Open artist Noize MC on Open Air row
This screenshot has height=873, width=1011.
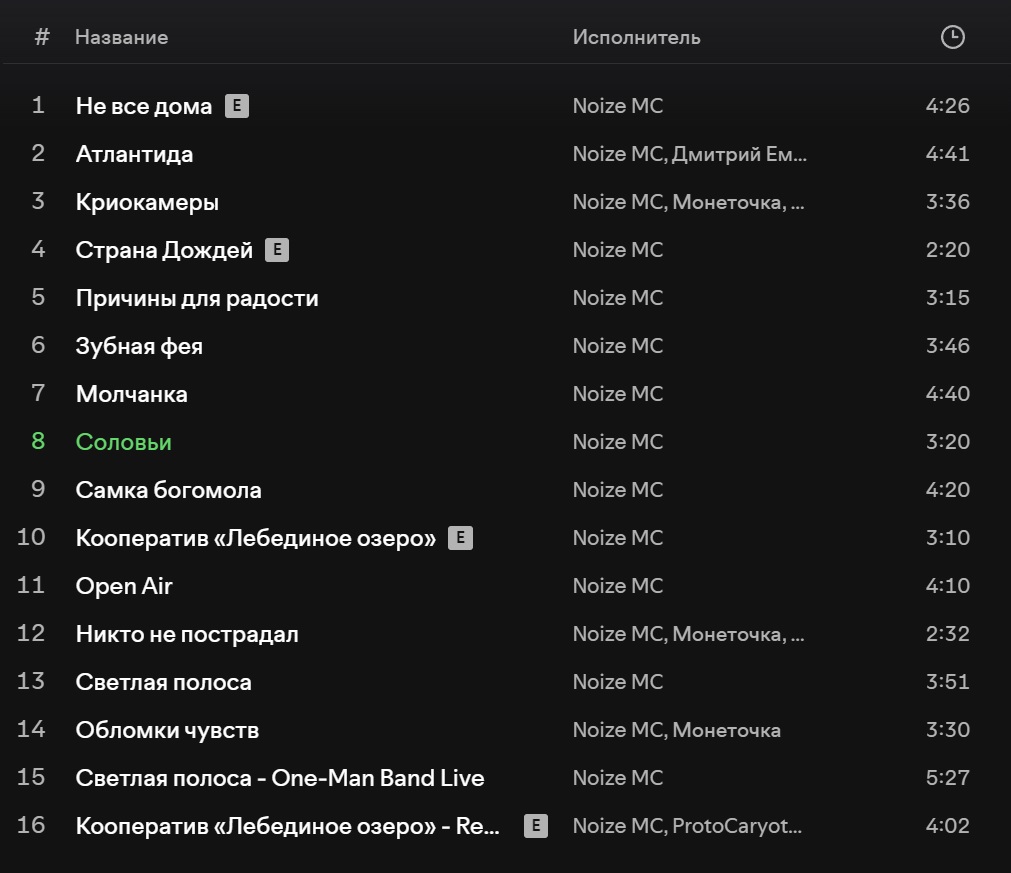618,586
